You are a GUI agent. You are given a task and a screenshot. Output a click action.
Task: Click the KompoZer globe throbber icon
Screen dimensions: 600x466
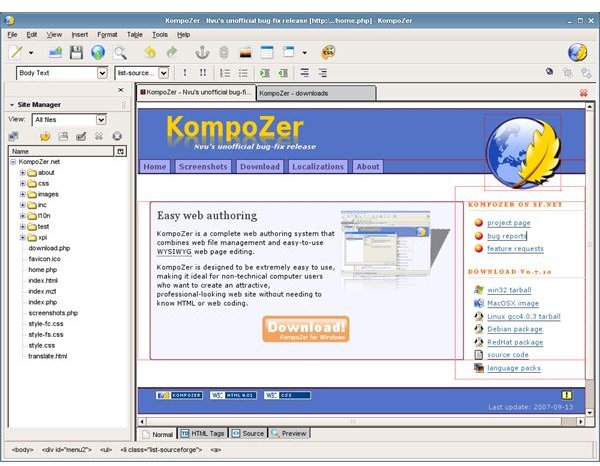click(x=577, y=52)
